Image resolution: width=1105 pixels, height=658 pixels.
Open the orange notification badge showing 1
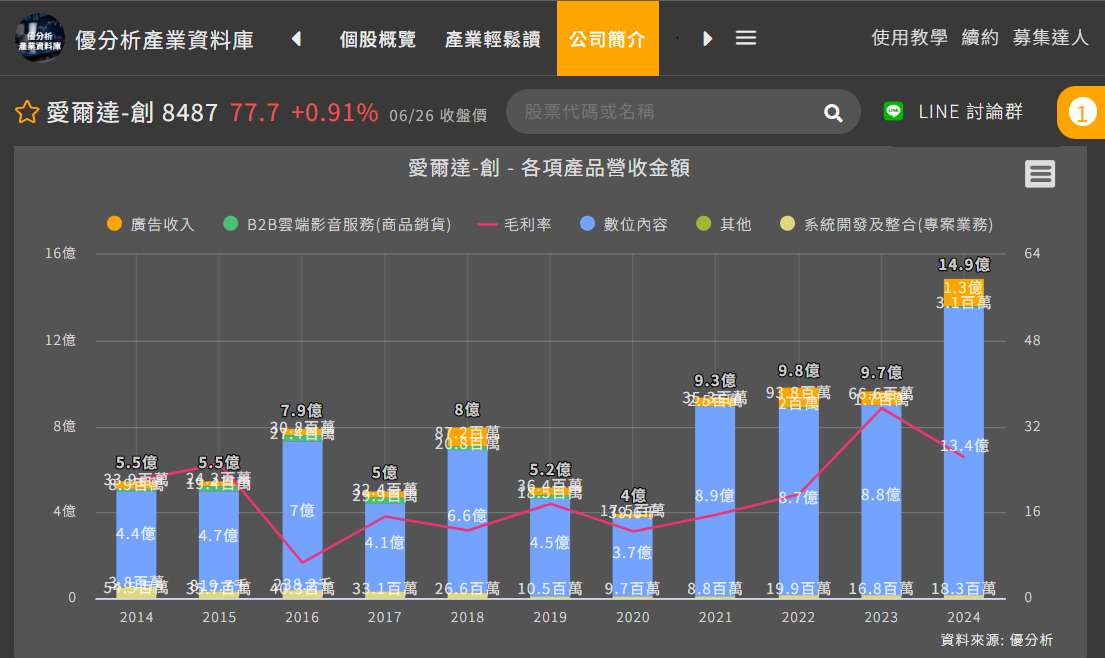[1082, 112]
